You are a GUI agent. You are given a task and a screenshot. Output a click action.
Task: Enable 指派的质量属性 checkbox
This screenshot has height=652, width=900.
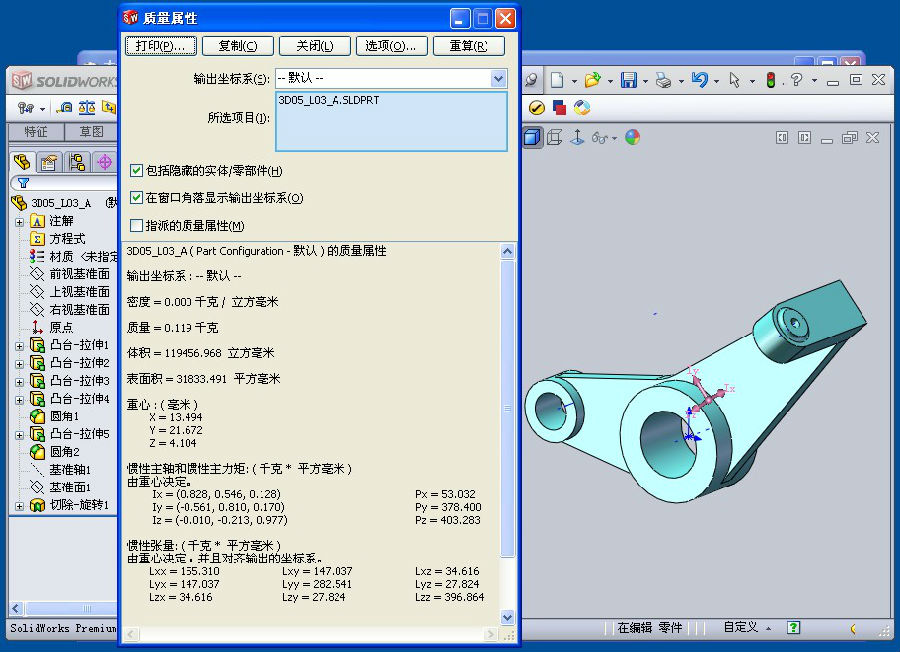(x=137, y=225)
